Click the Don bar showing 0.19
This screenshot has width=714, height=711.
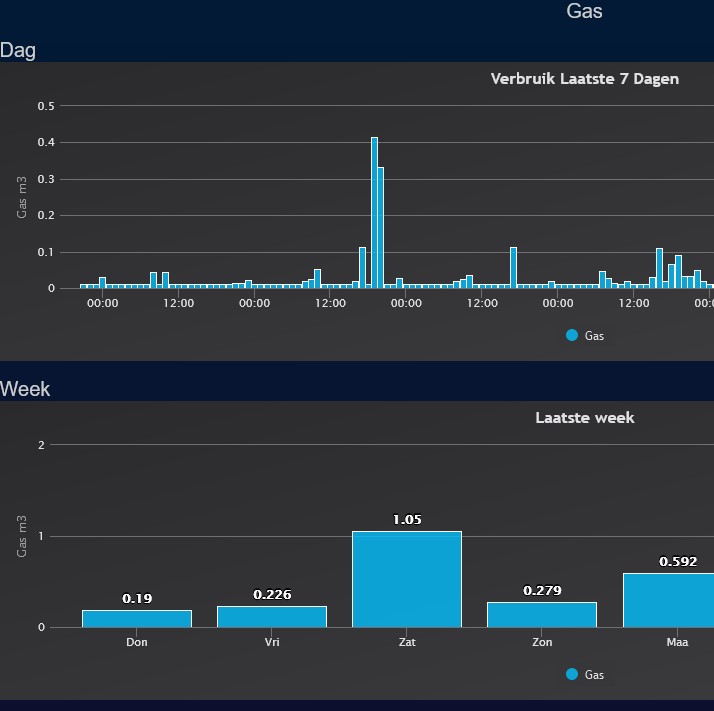(x=137, y=619)
